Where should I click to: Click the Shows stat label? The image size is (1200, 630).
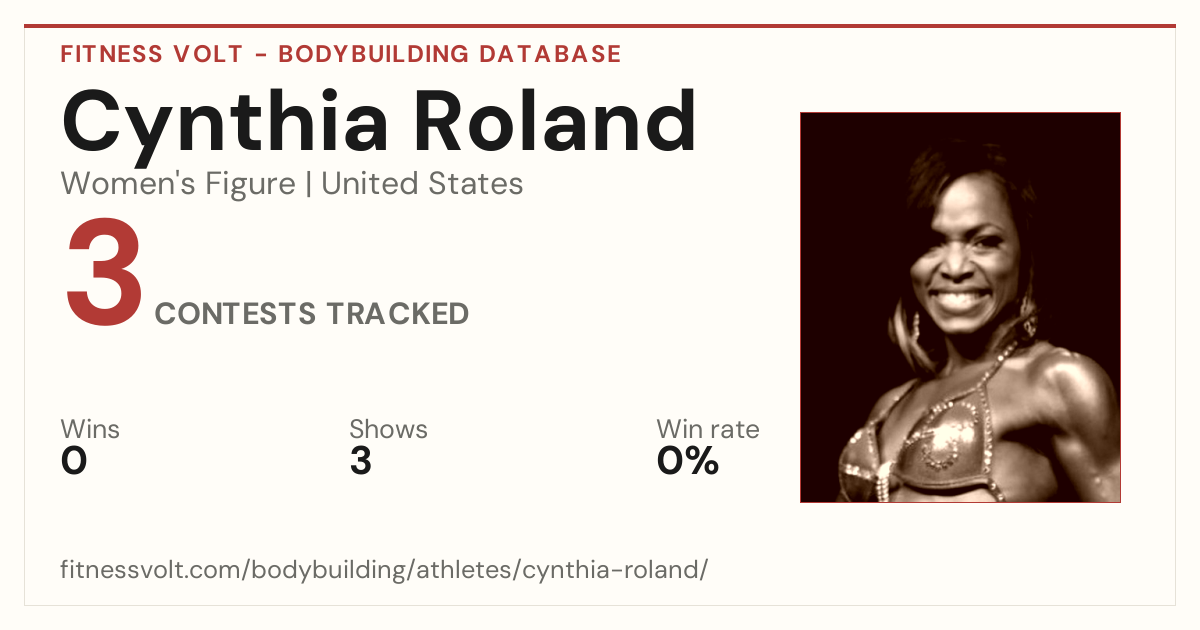(x=388, y=430)
